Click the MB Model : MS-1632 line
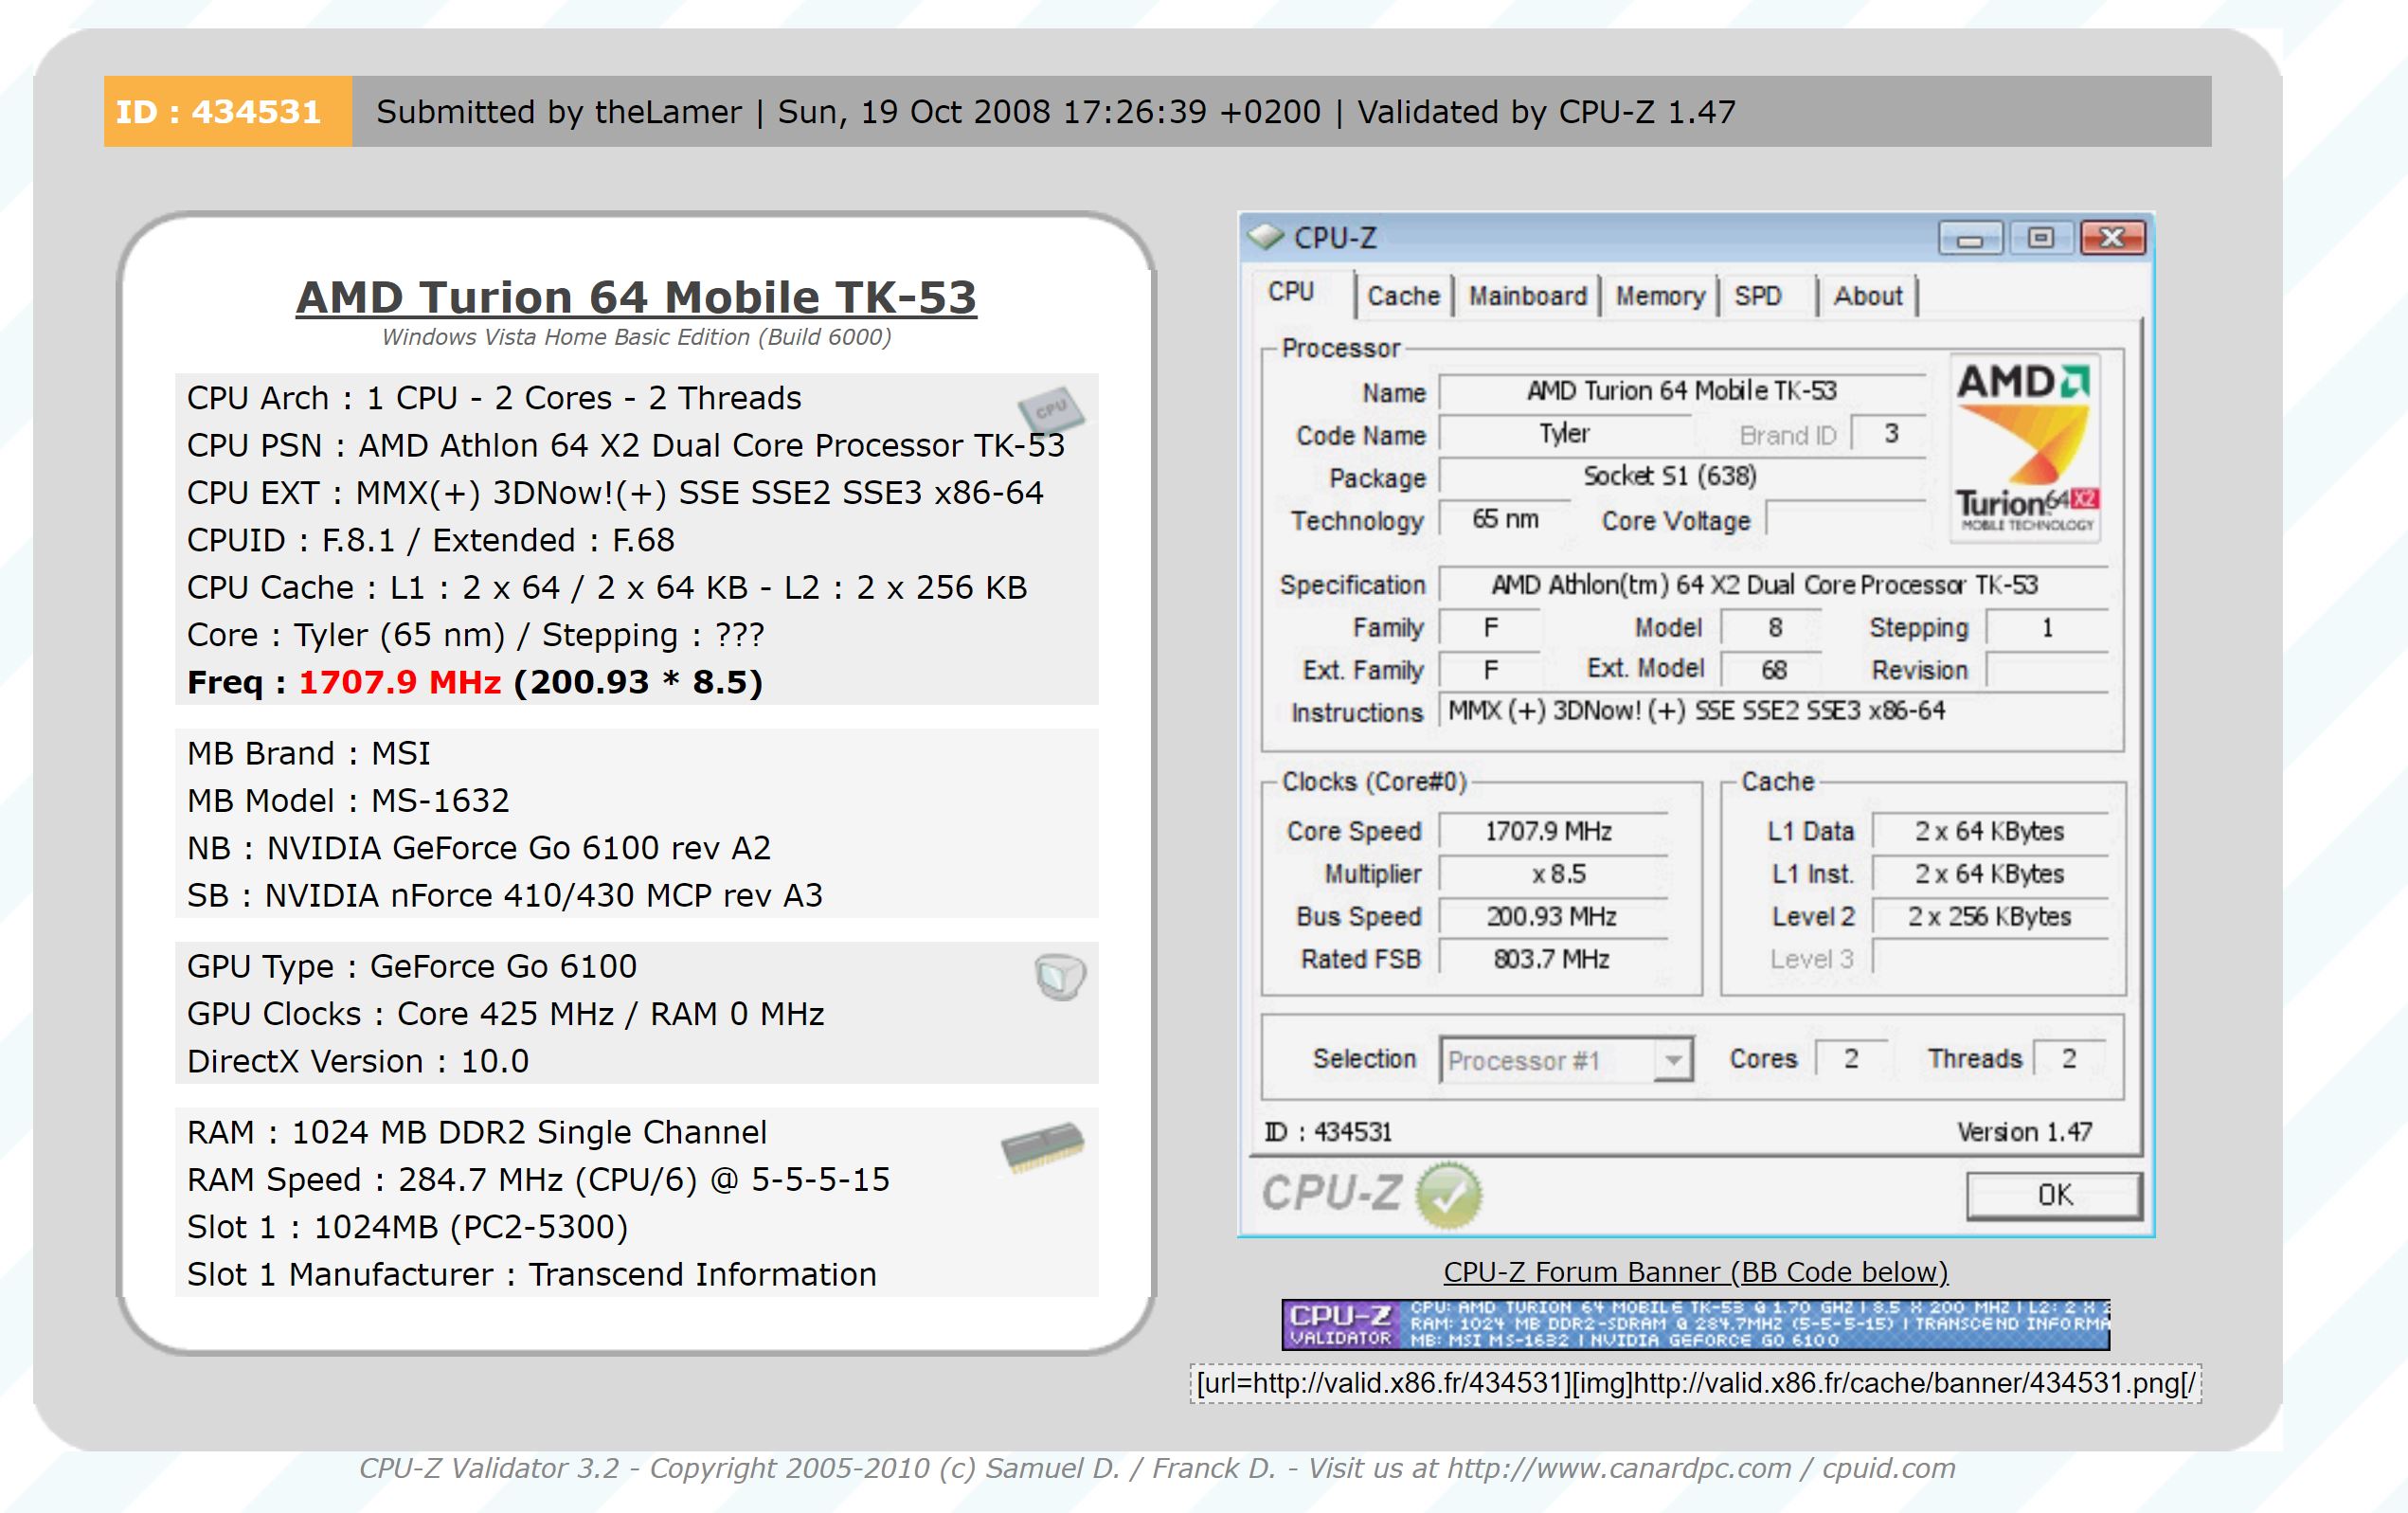Screen dimensions: 2408x1513 pos(348,801)
